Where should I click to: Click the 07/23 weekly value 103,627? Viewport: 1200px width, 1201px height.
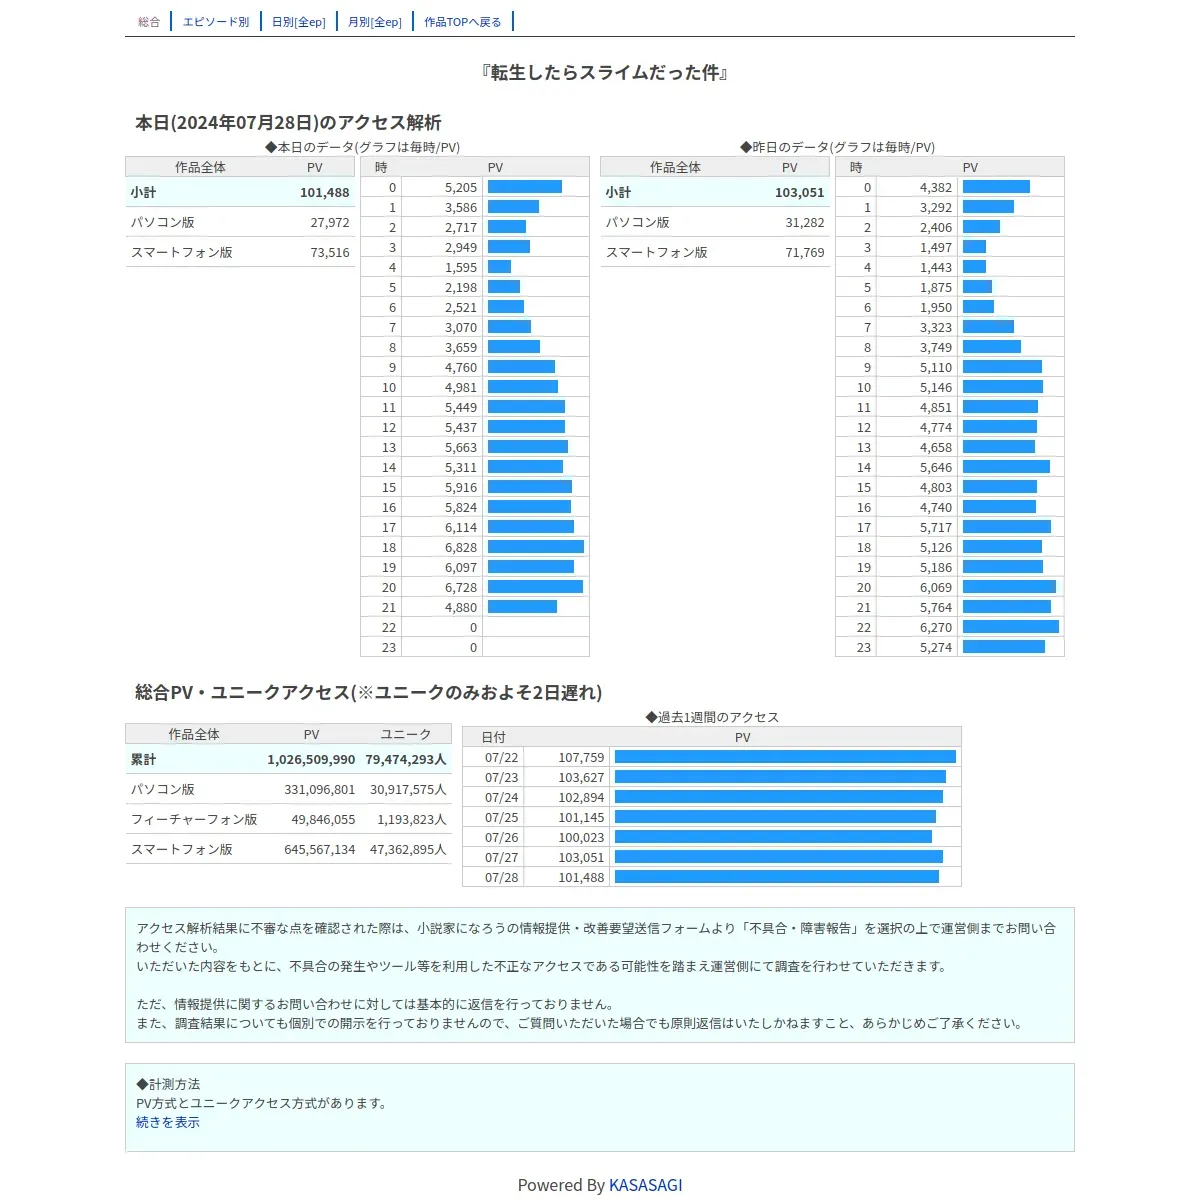click(x=581, y=777)
